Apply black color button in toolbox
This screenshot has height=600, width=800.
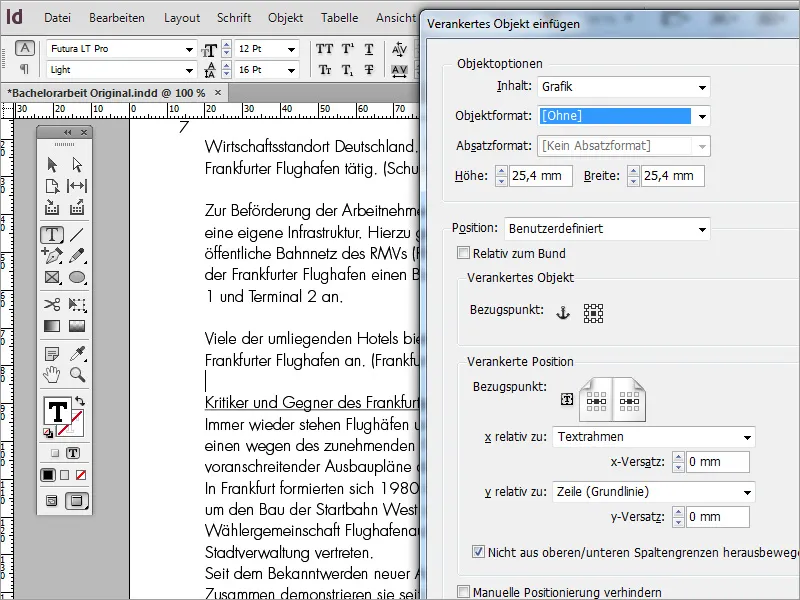point(48,476)
